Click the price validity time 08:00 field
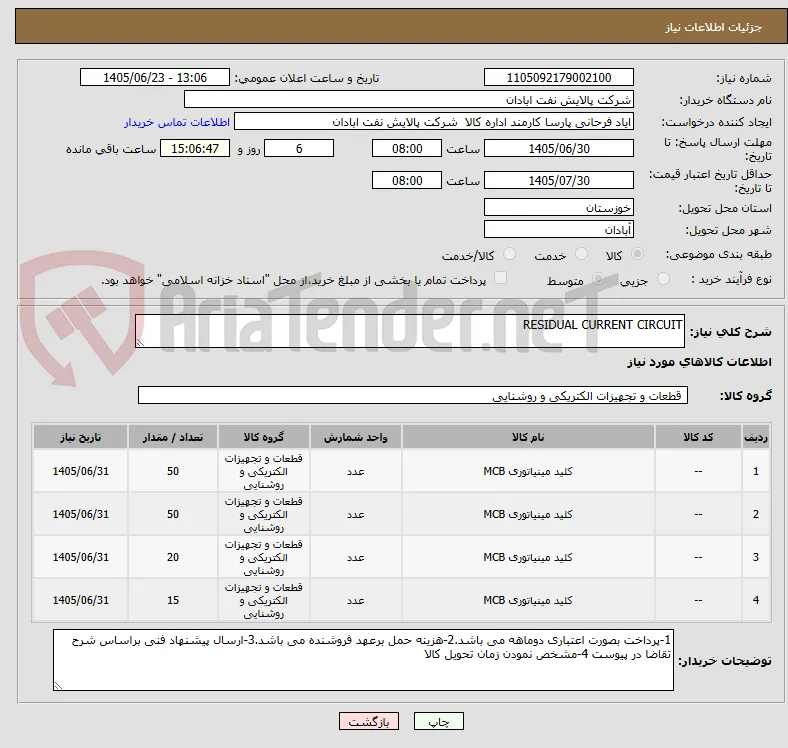 click(x=407, y=180)
